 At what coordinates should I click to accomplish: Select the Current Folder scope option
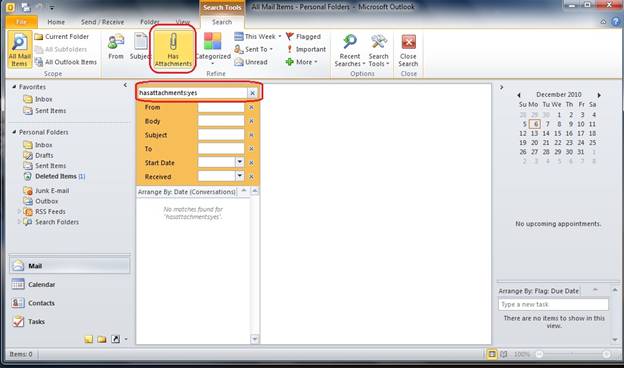(62, 37)
